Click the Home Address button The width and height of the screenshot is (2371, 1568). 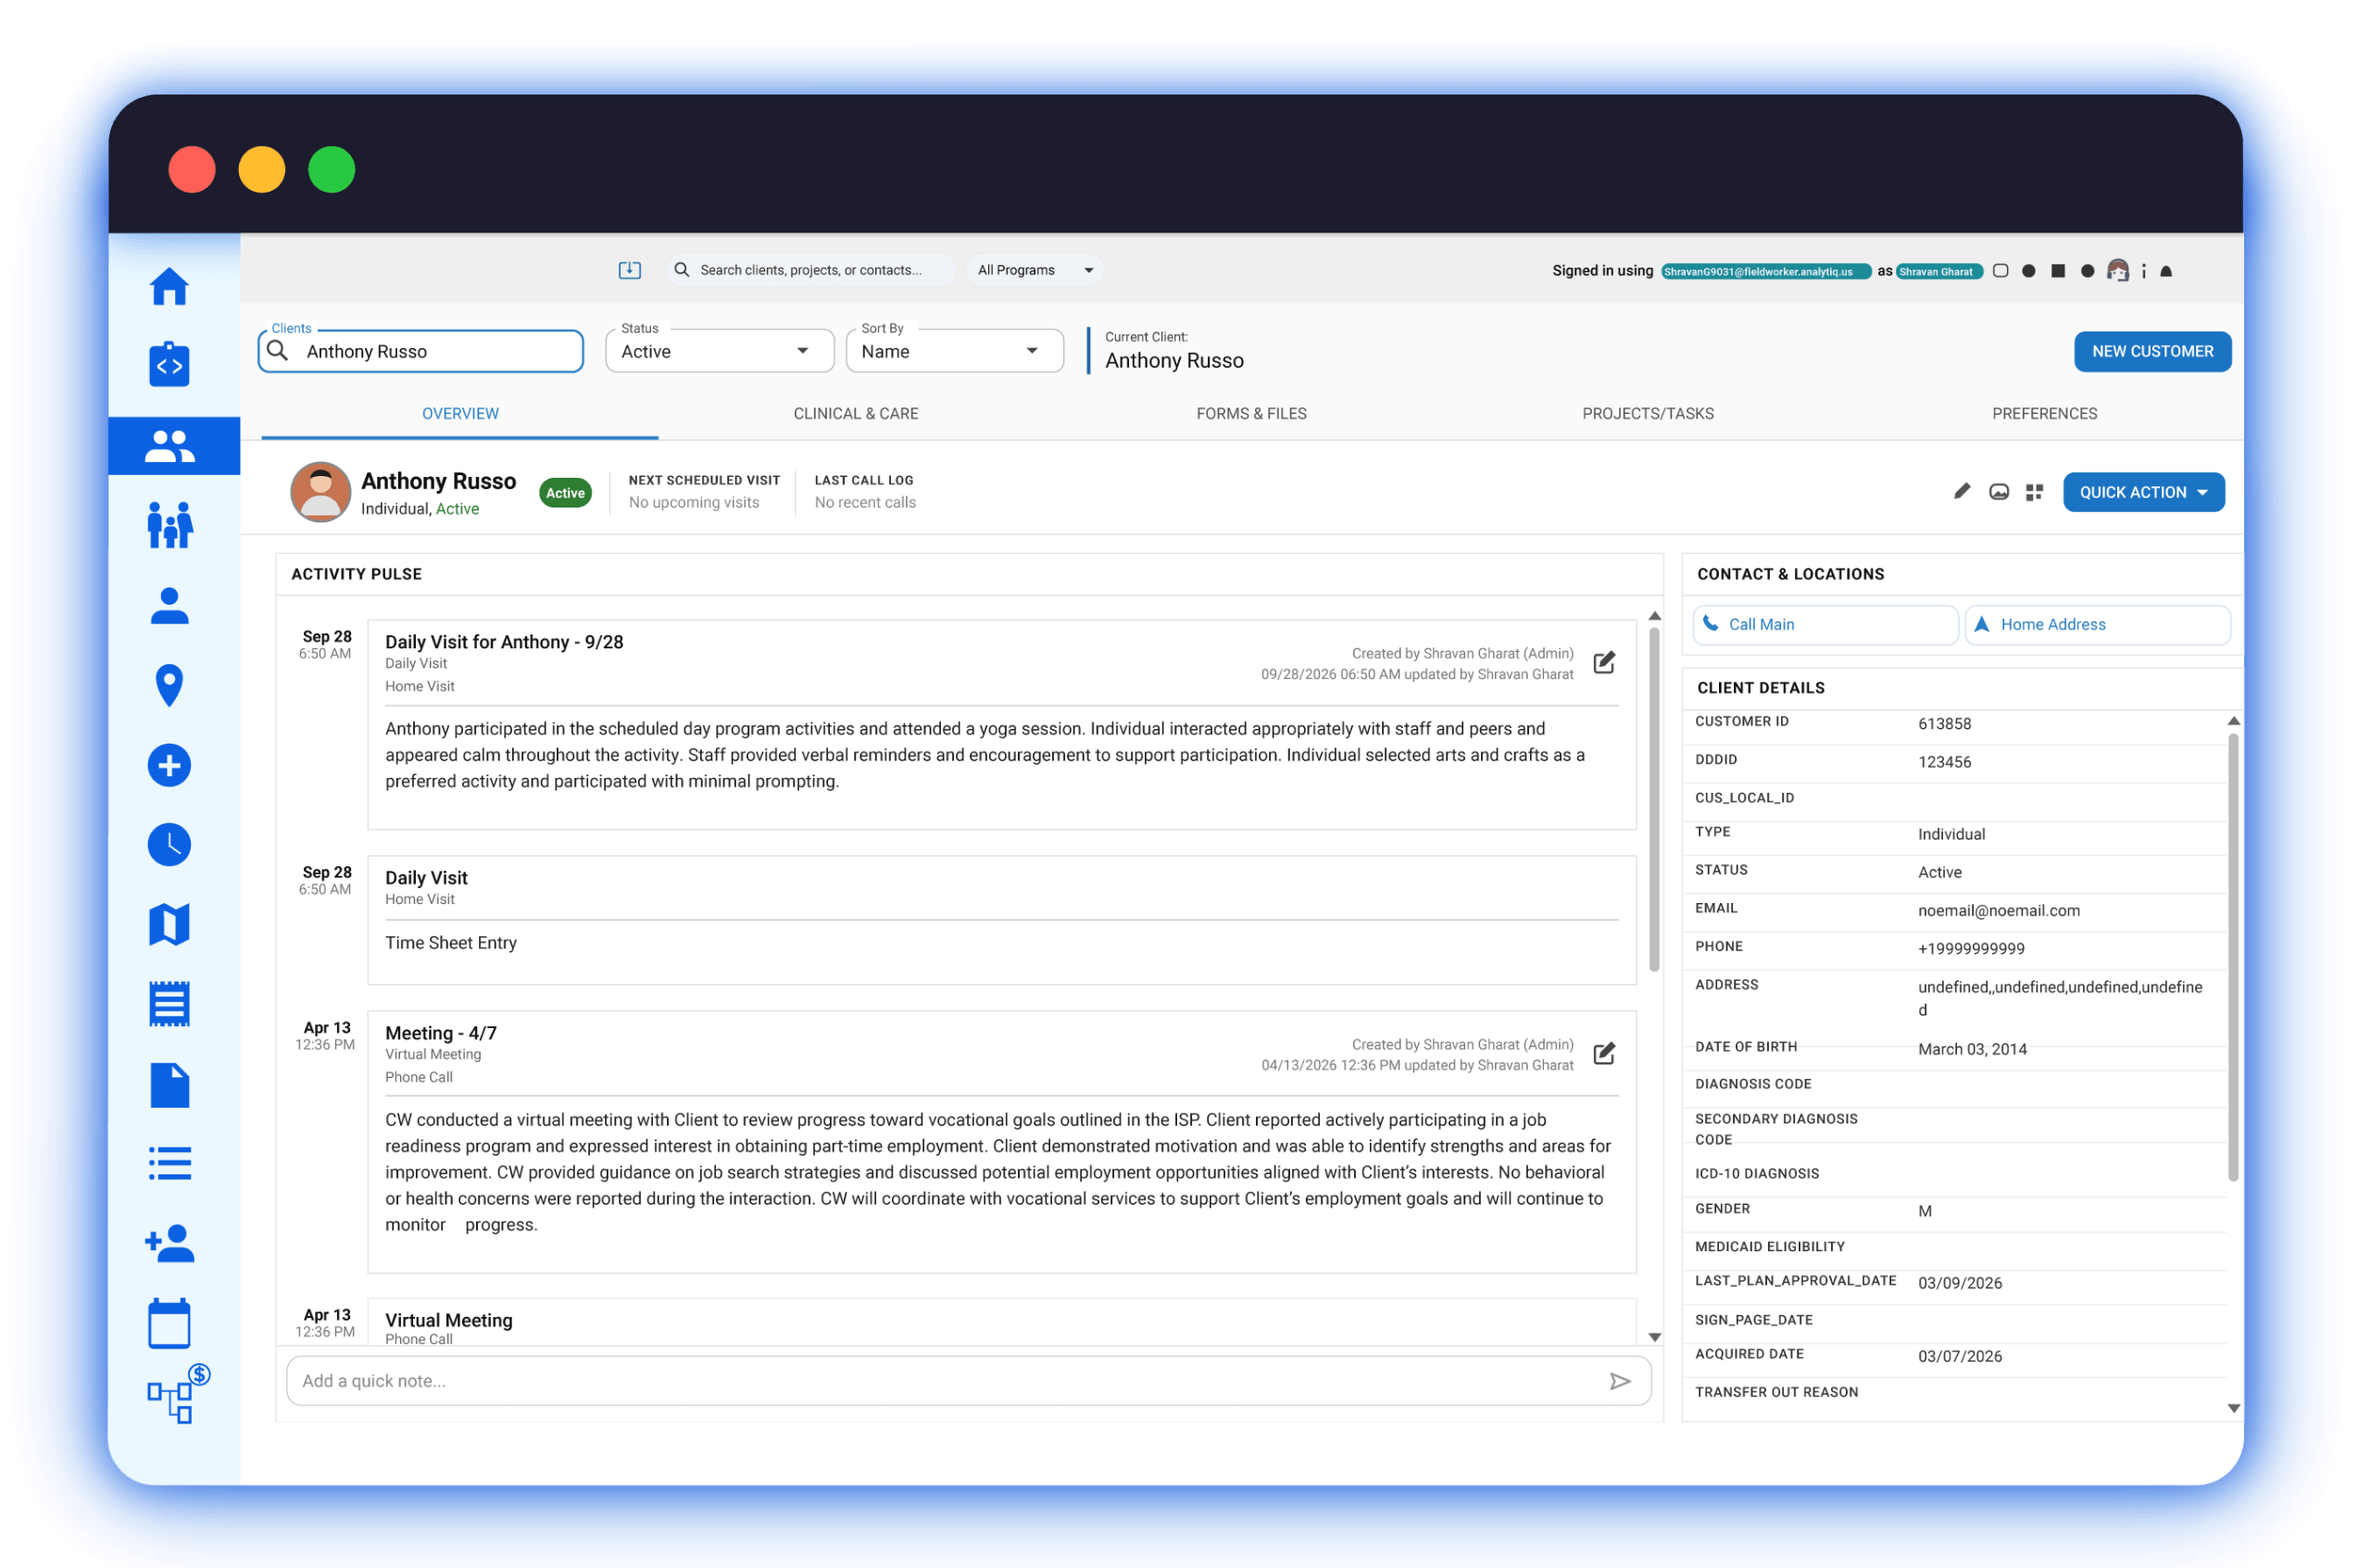pyautogui.click(x=2098, y=625)
